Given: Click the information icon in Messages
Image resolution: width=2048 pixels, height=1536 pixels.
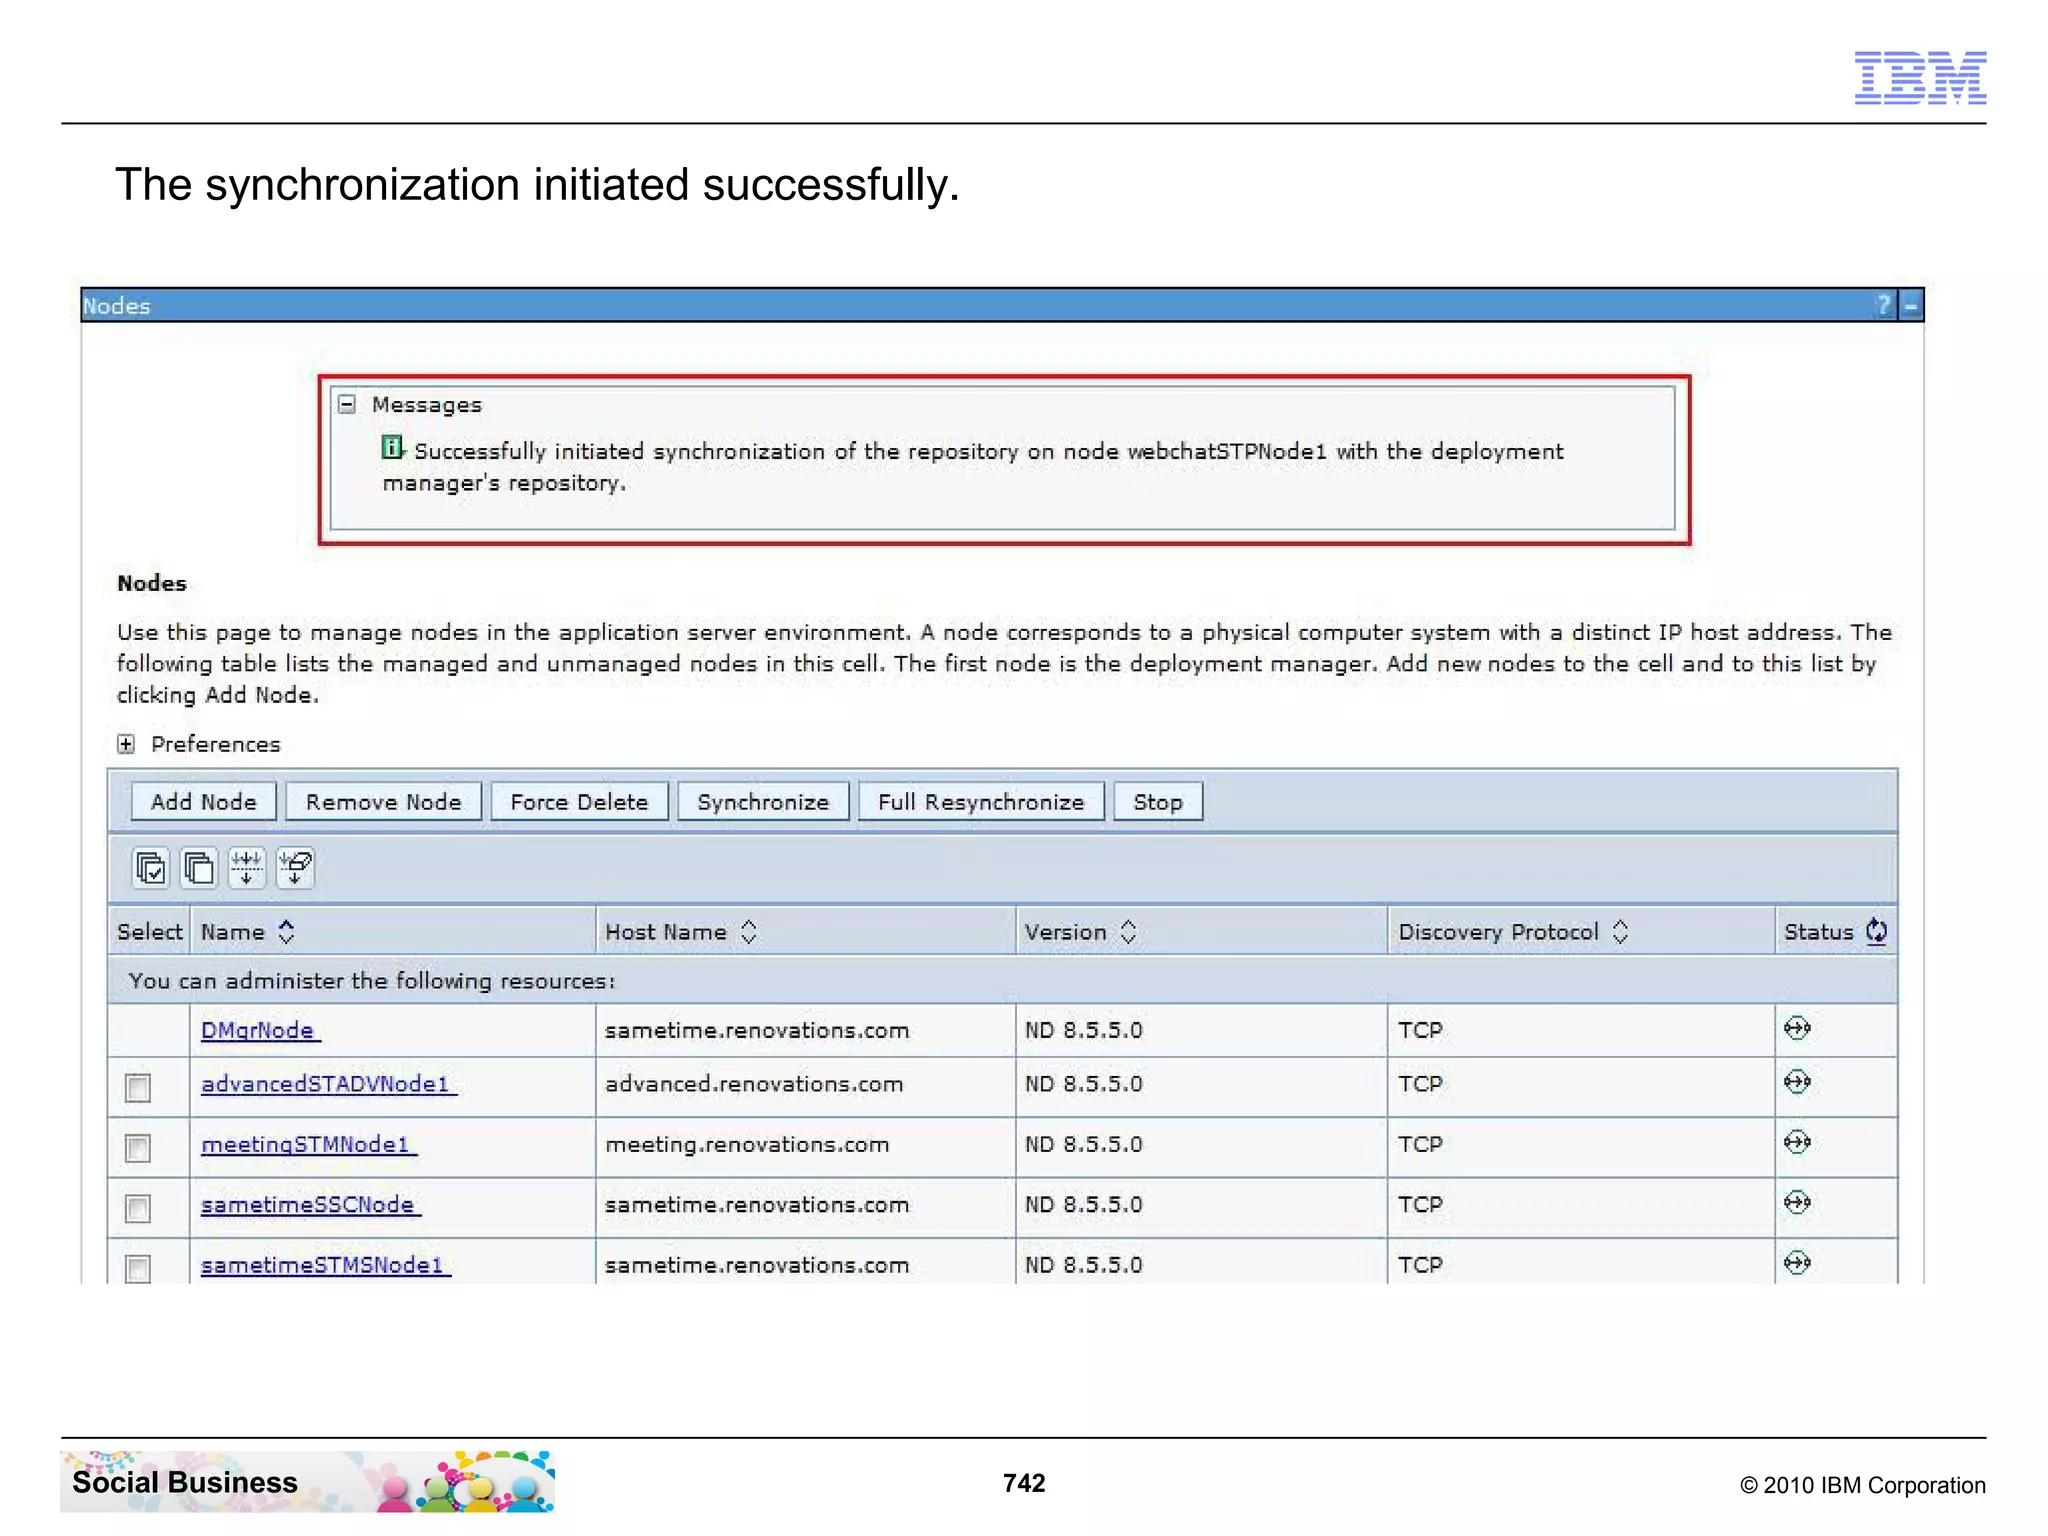Looking at the screenshot, I should pos(392,447).
